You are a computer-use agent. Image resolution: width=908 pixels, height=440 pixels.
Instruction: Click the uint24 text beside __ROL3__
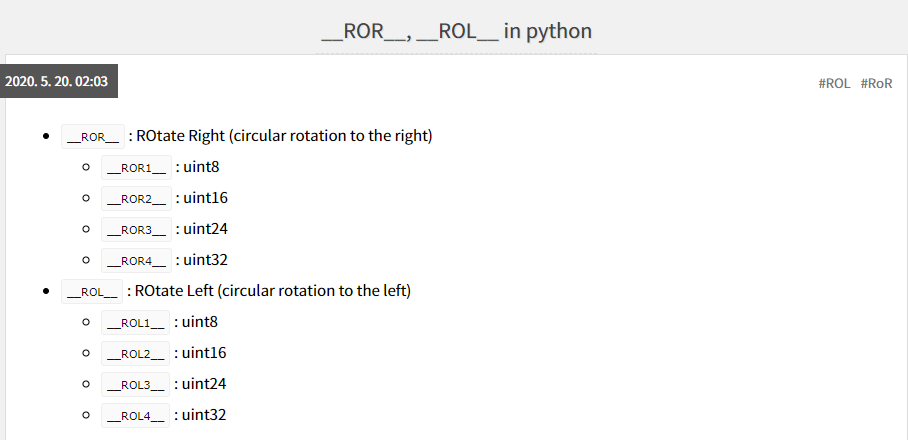pyautogui.click(x=204, y=384)
